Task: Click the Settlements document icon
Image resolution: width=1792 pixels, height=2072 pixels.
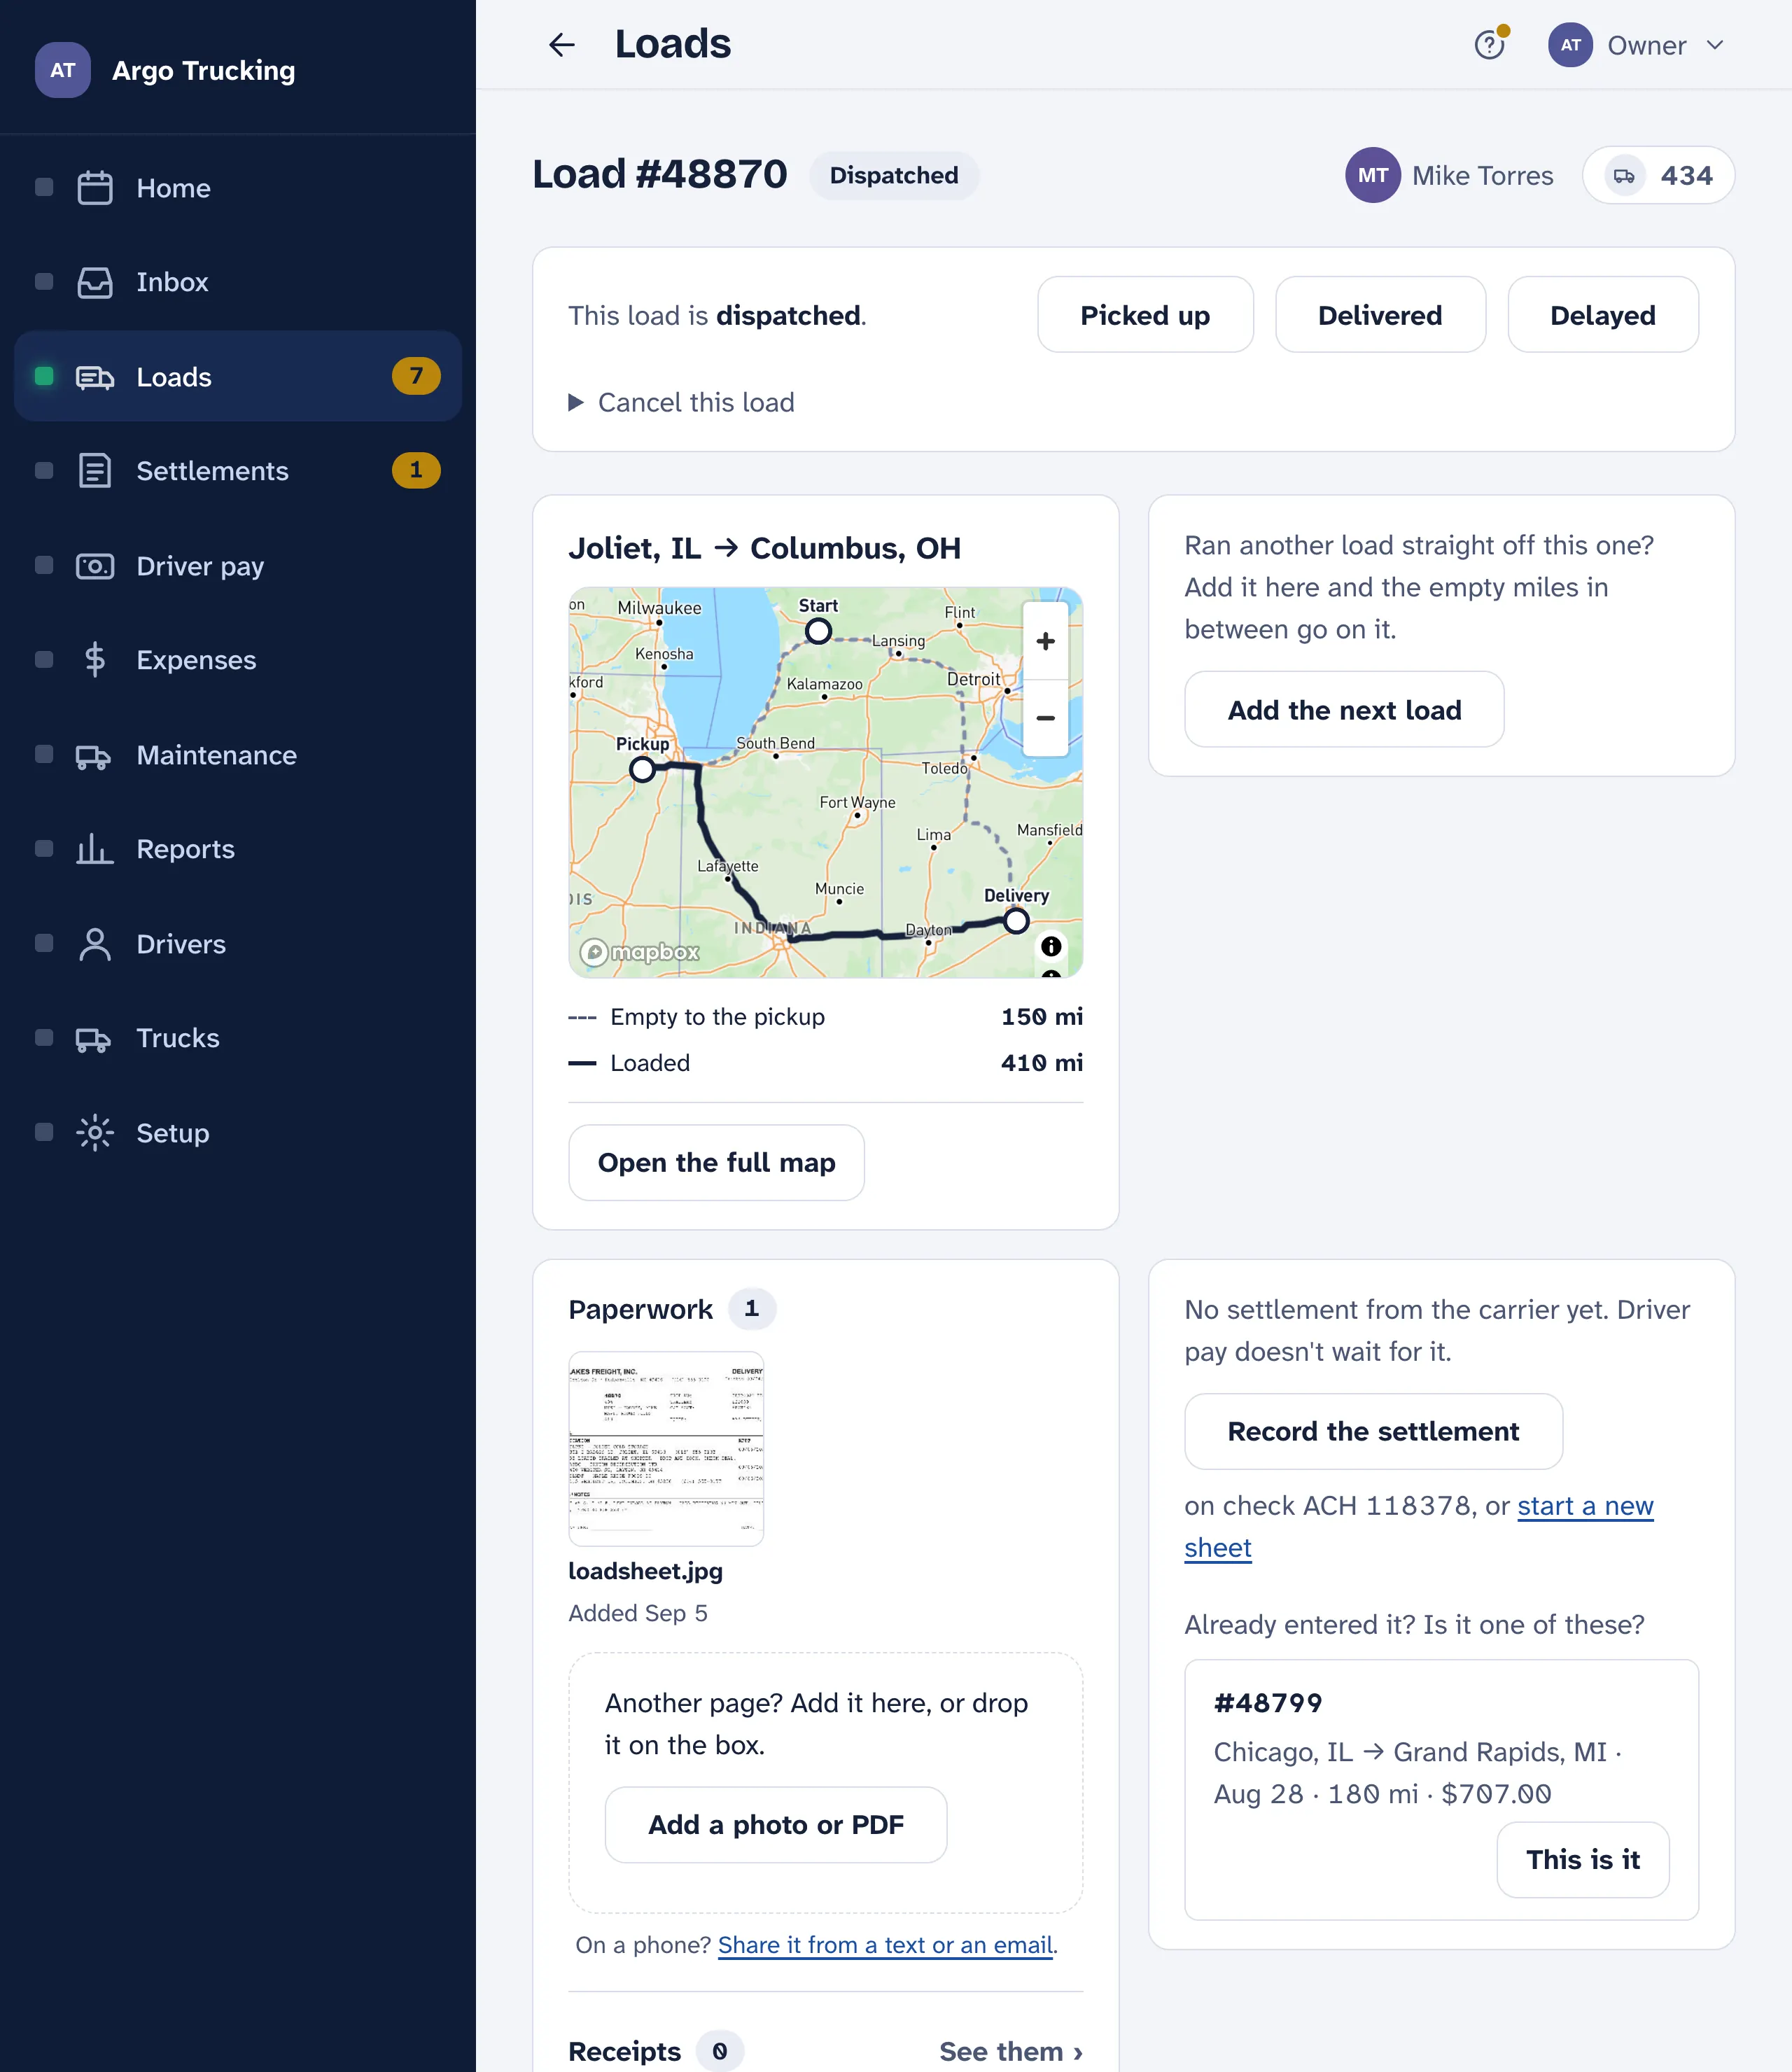Action: (x=95, y=471)
